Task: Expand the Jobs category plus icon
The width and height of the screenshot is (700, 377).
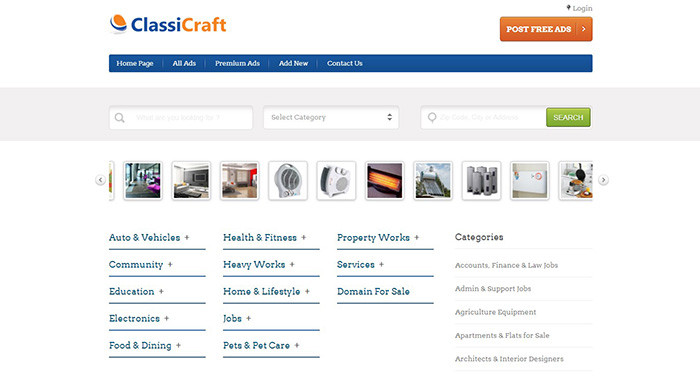Action: (249, 318)
